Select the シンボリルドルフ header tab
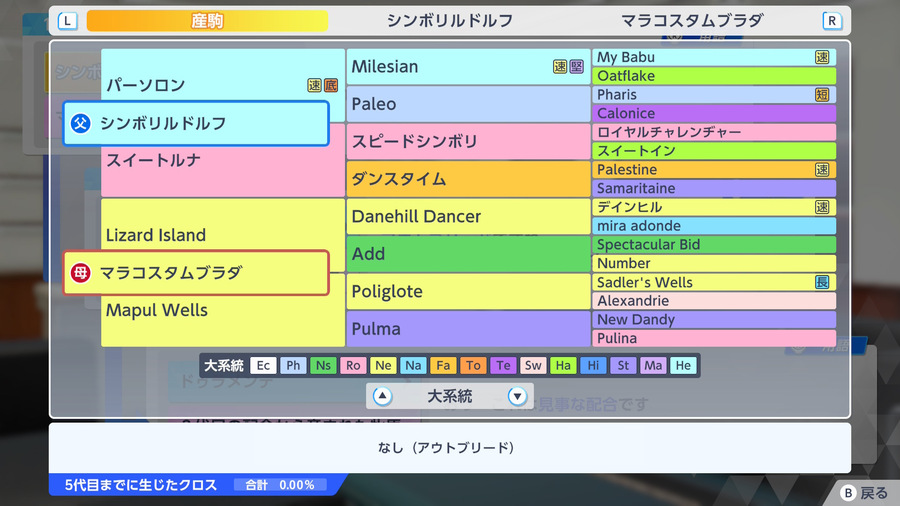 [450, 21]
